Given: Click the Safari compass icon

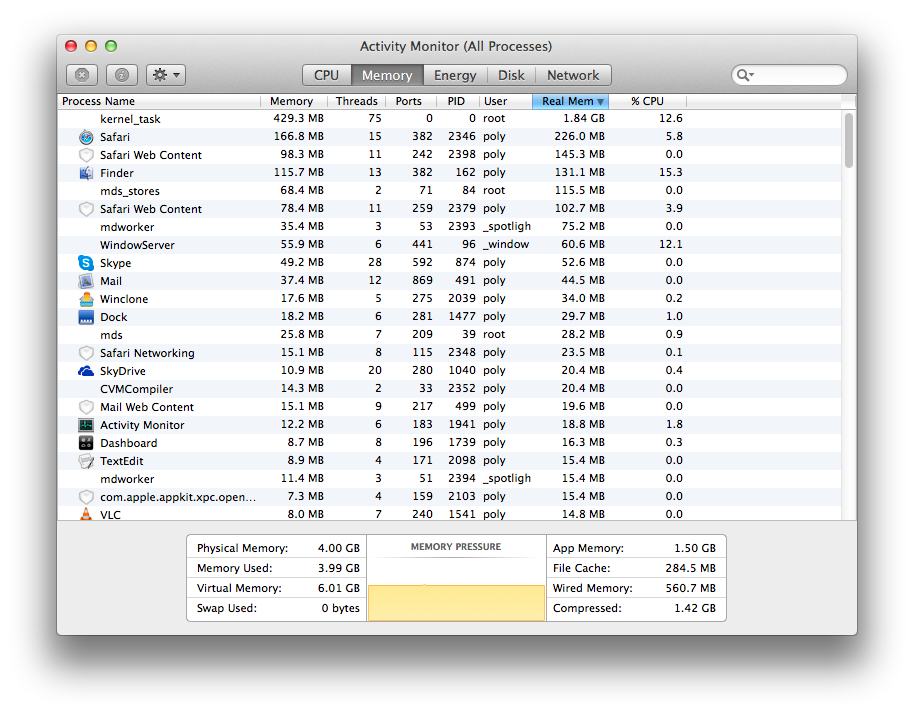Looking at the screenshot, I should (86, 137).
